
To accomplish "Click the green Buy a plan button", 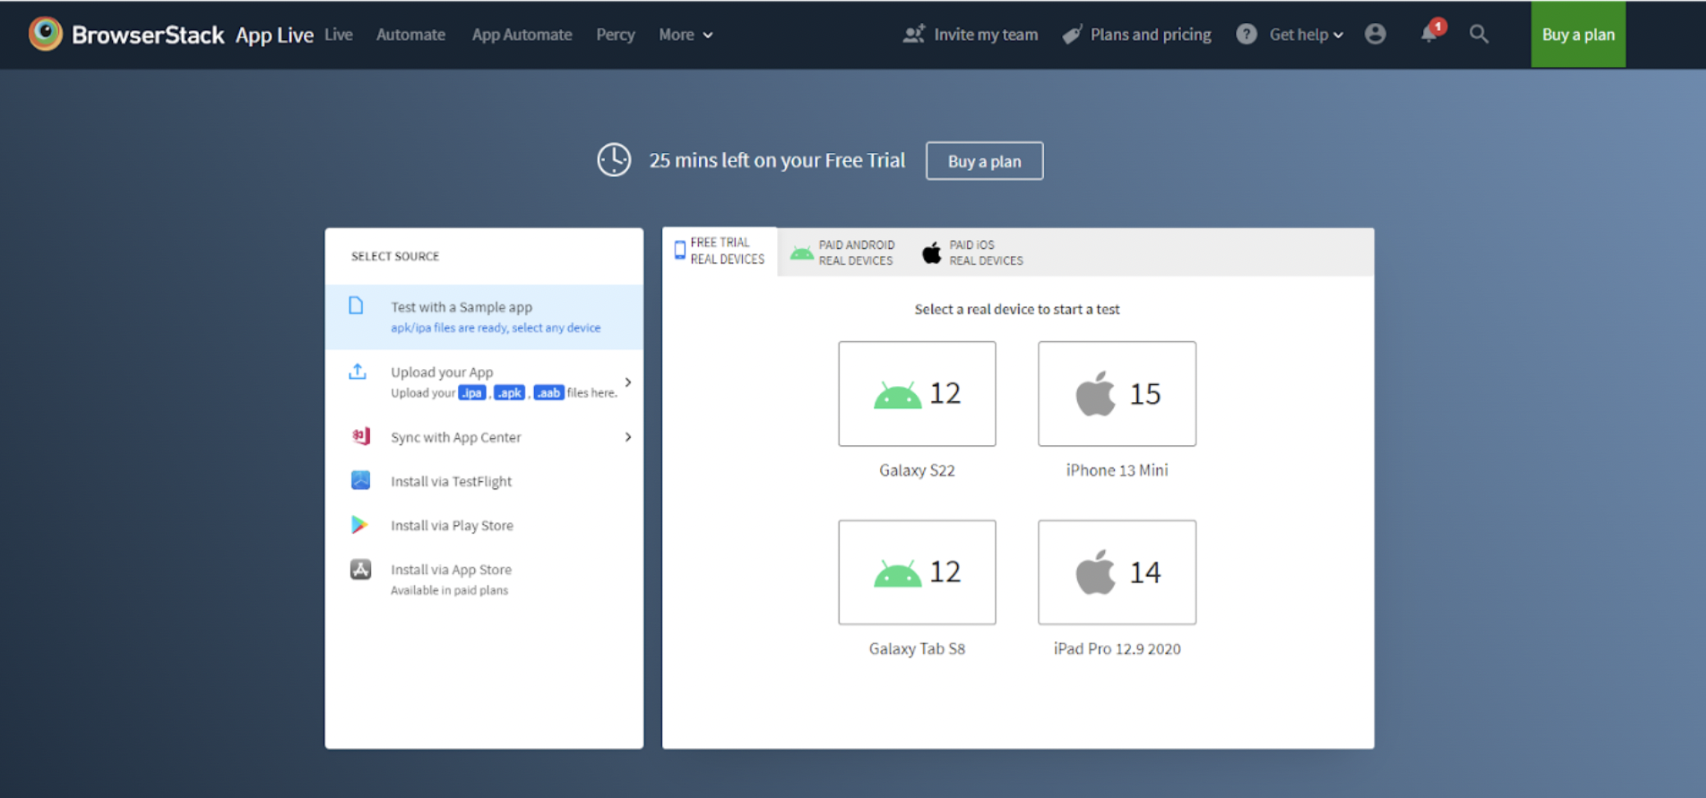I will [x=1577, y=34].
